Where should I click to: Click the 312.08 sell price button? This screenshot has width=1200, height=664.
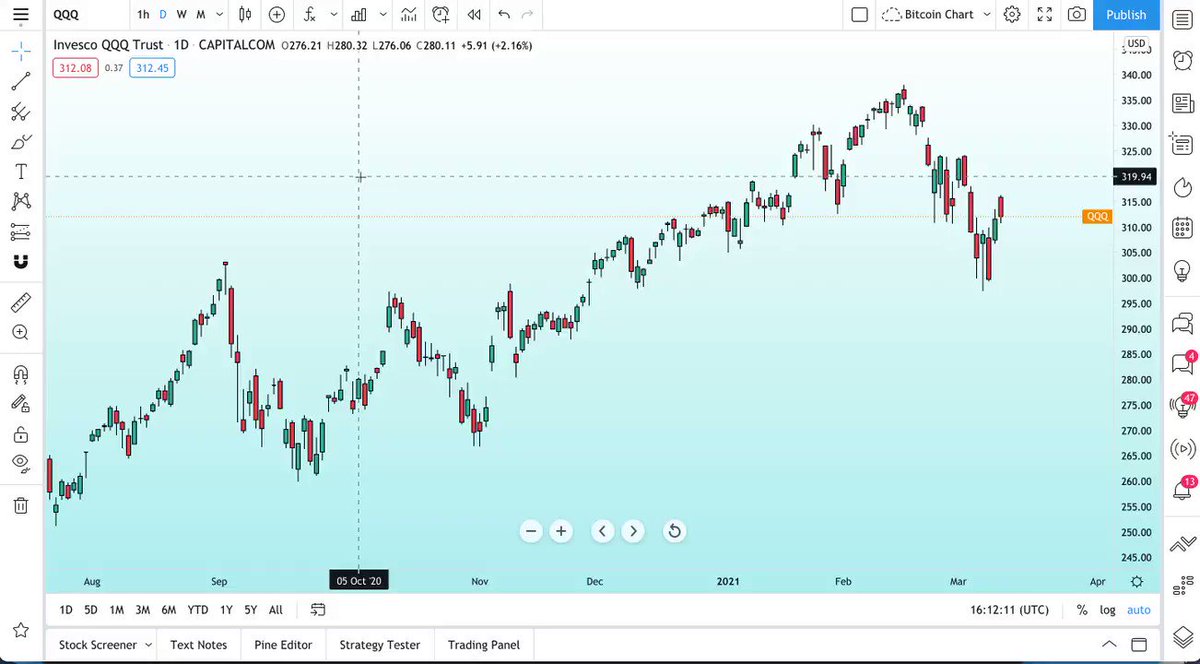(75, 68)
